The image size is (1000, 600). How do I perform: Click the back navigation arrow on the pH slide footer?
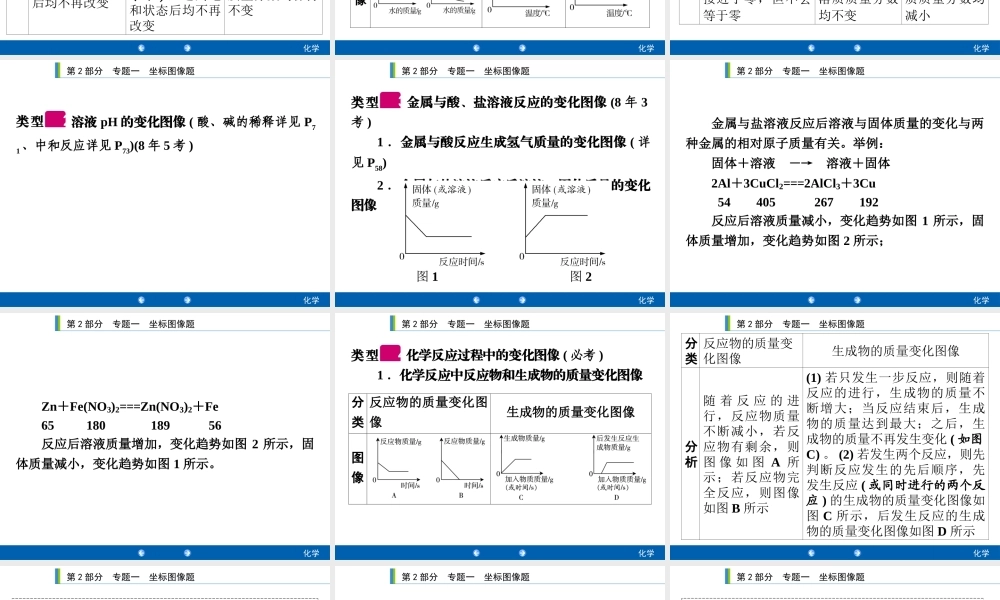pos(141,299)
